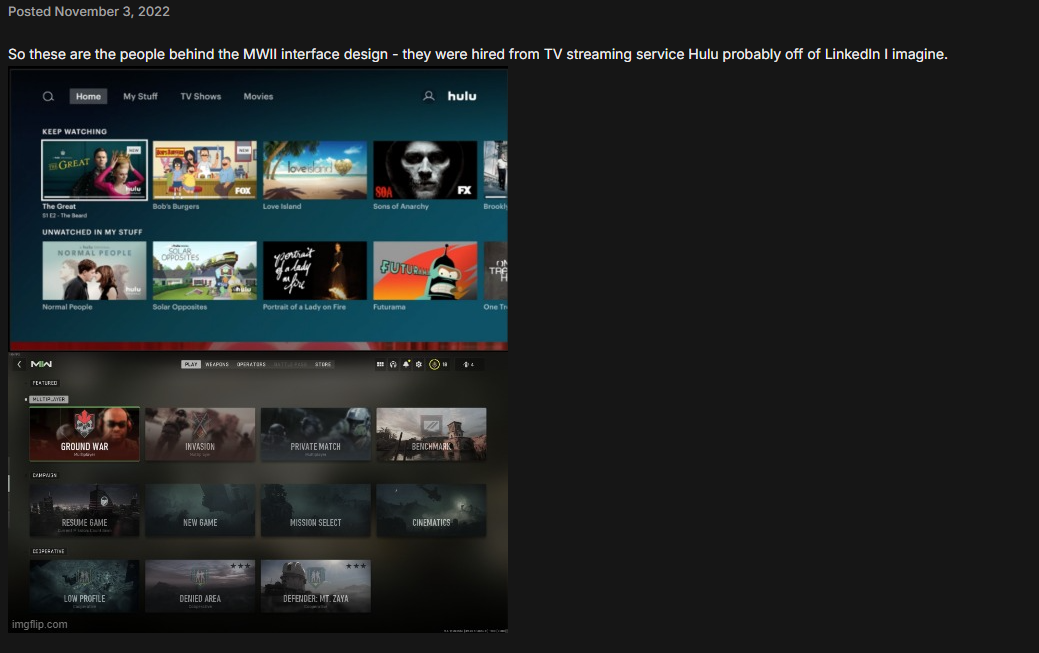Open Portrait of a Lady on Fire thumbnail
Image resolution: width=1039 pixels, height=653 pixels.
315,270
